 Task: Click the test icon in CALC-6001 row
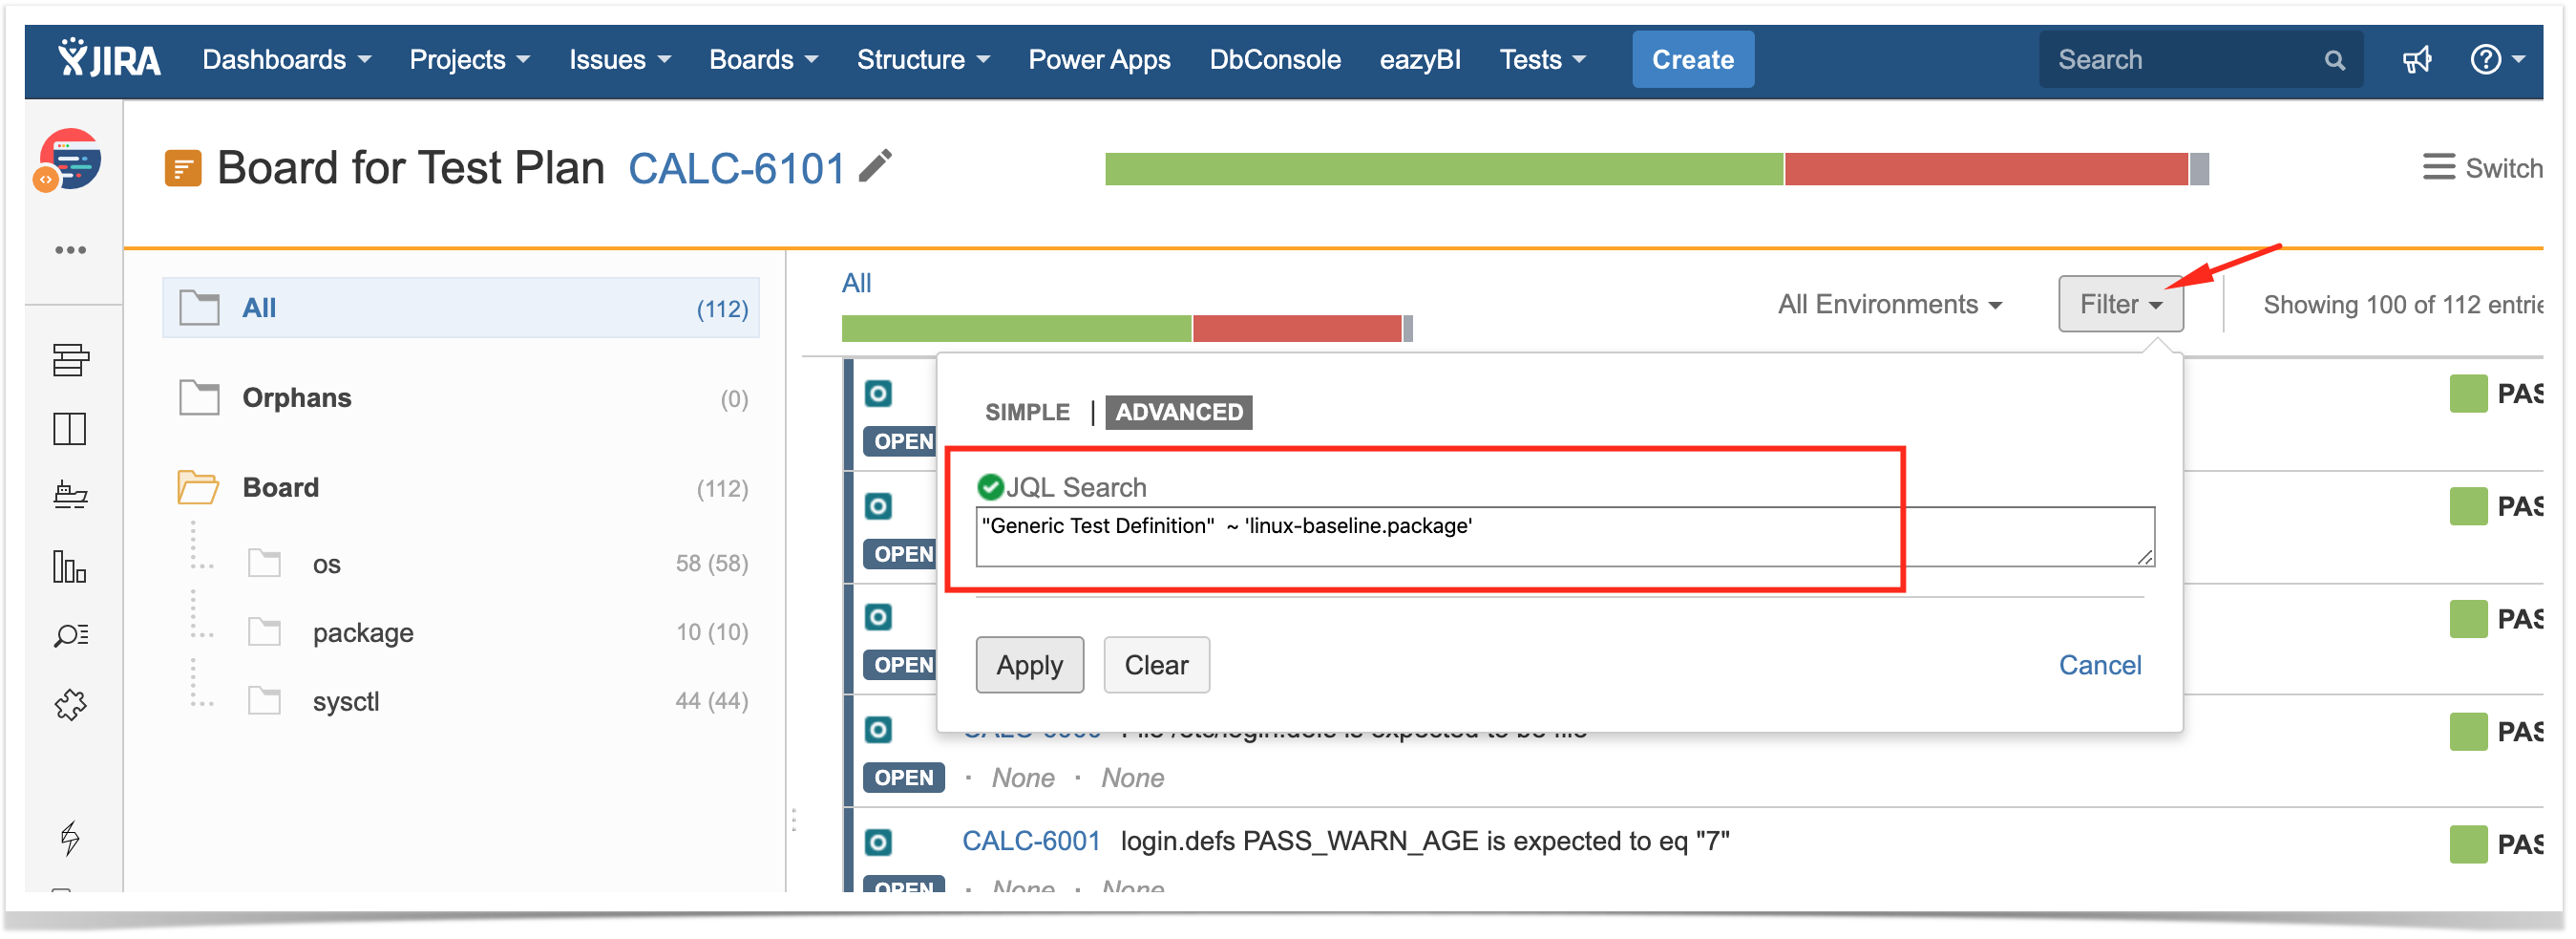(878, 843)
